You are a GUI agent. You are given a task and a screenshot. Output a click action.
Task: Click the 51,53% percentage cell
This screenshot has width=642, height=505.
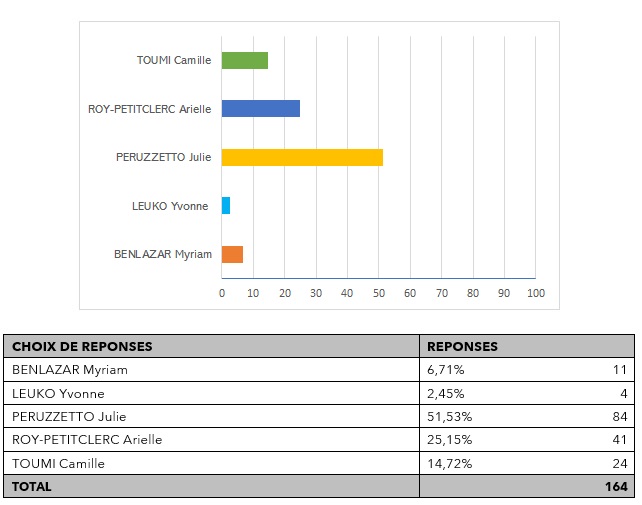click(450, 417)
